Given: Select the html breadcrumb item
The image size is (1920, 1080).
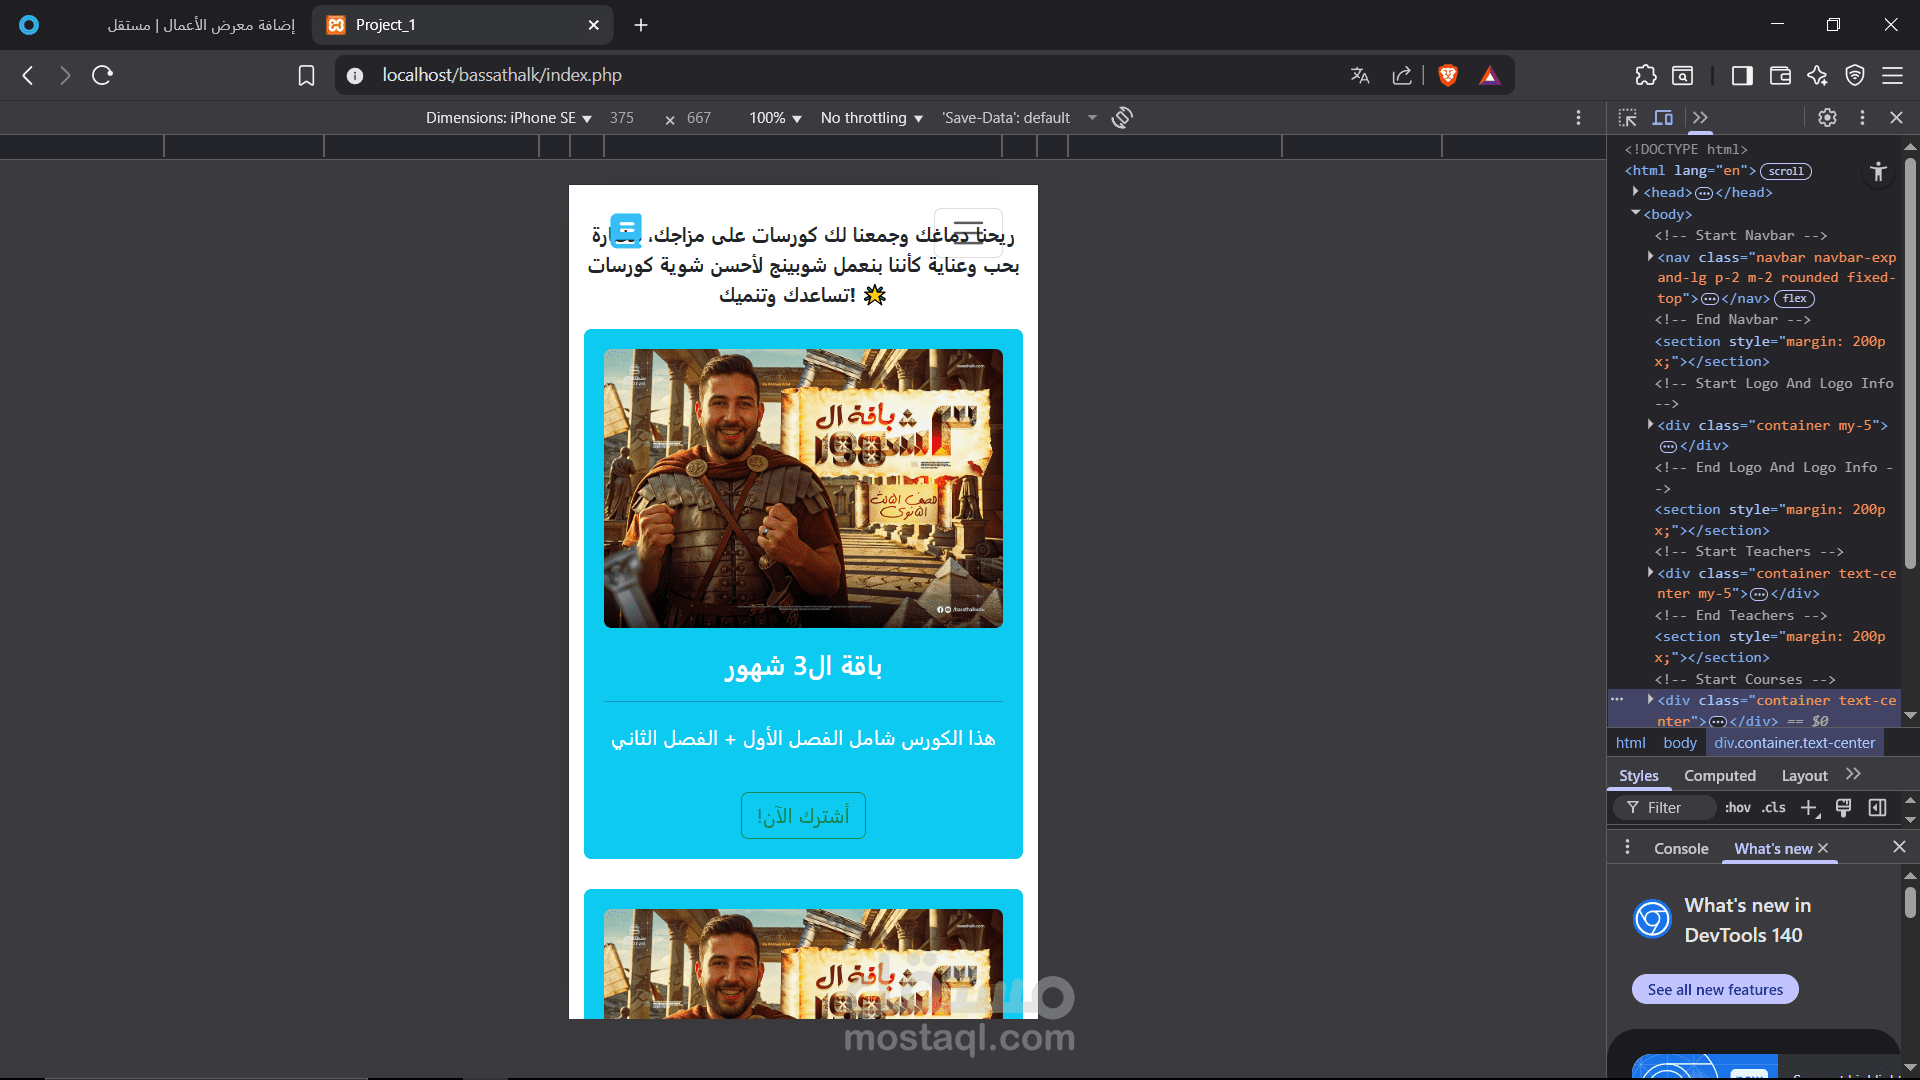Looking at the screenshot, I should coord(1630,743).
